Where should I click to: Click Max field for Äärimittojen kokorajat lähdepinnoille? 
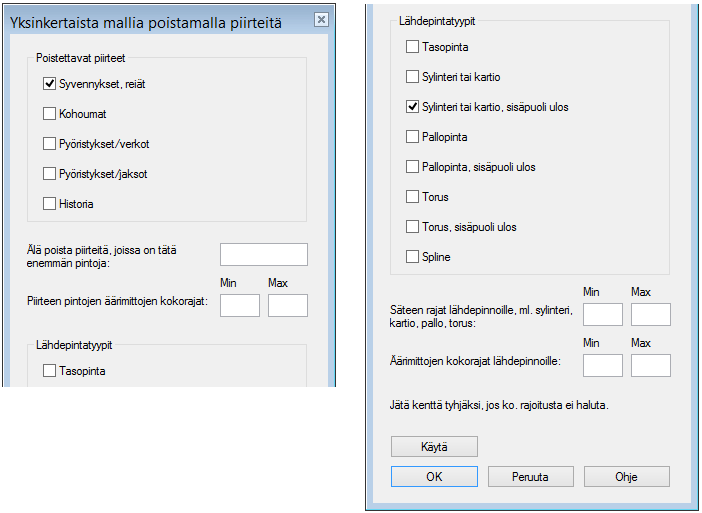(650, 365)
